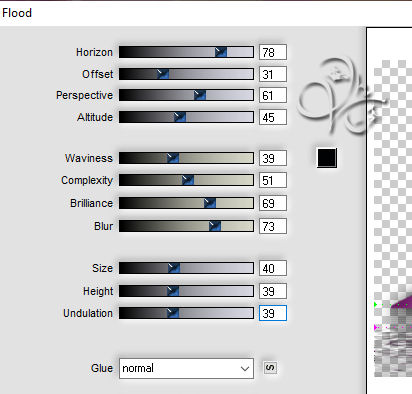Click the Horizon slider handle
This screenshot has width=412, height=394.
coord(221,52)
